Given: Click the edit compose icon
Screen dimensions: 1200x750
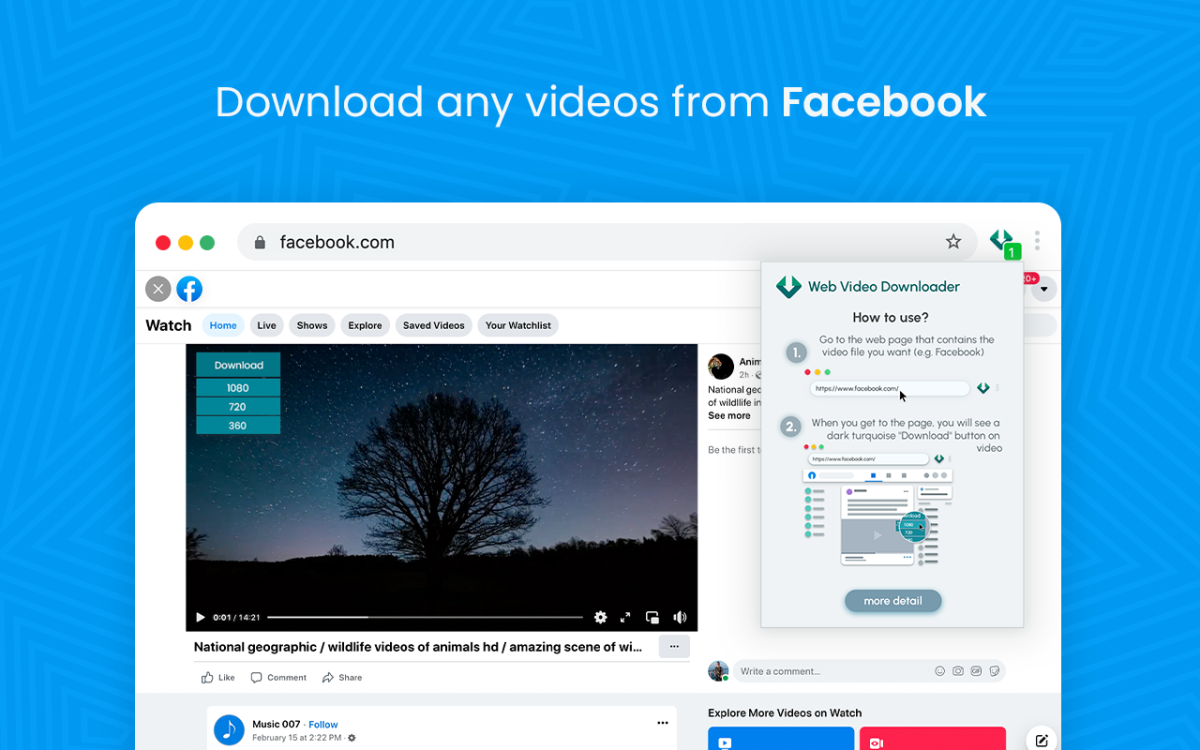Looking at the screenshot, I should pos(1042,740).
